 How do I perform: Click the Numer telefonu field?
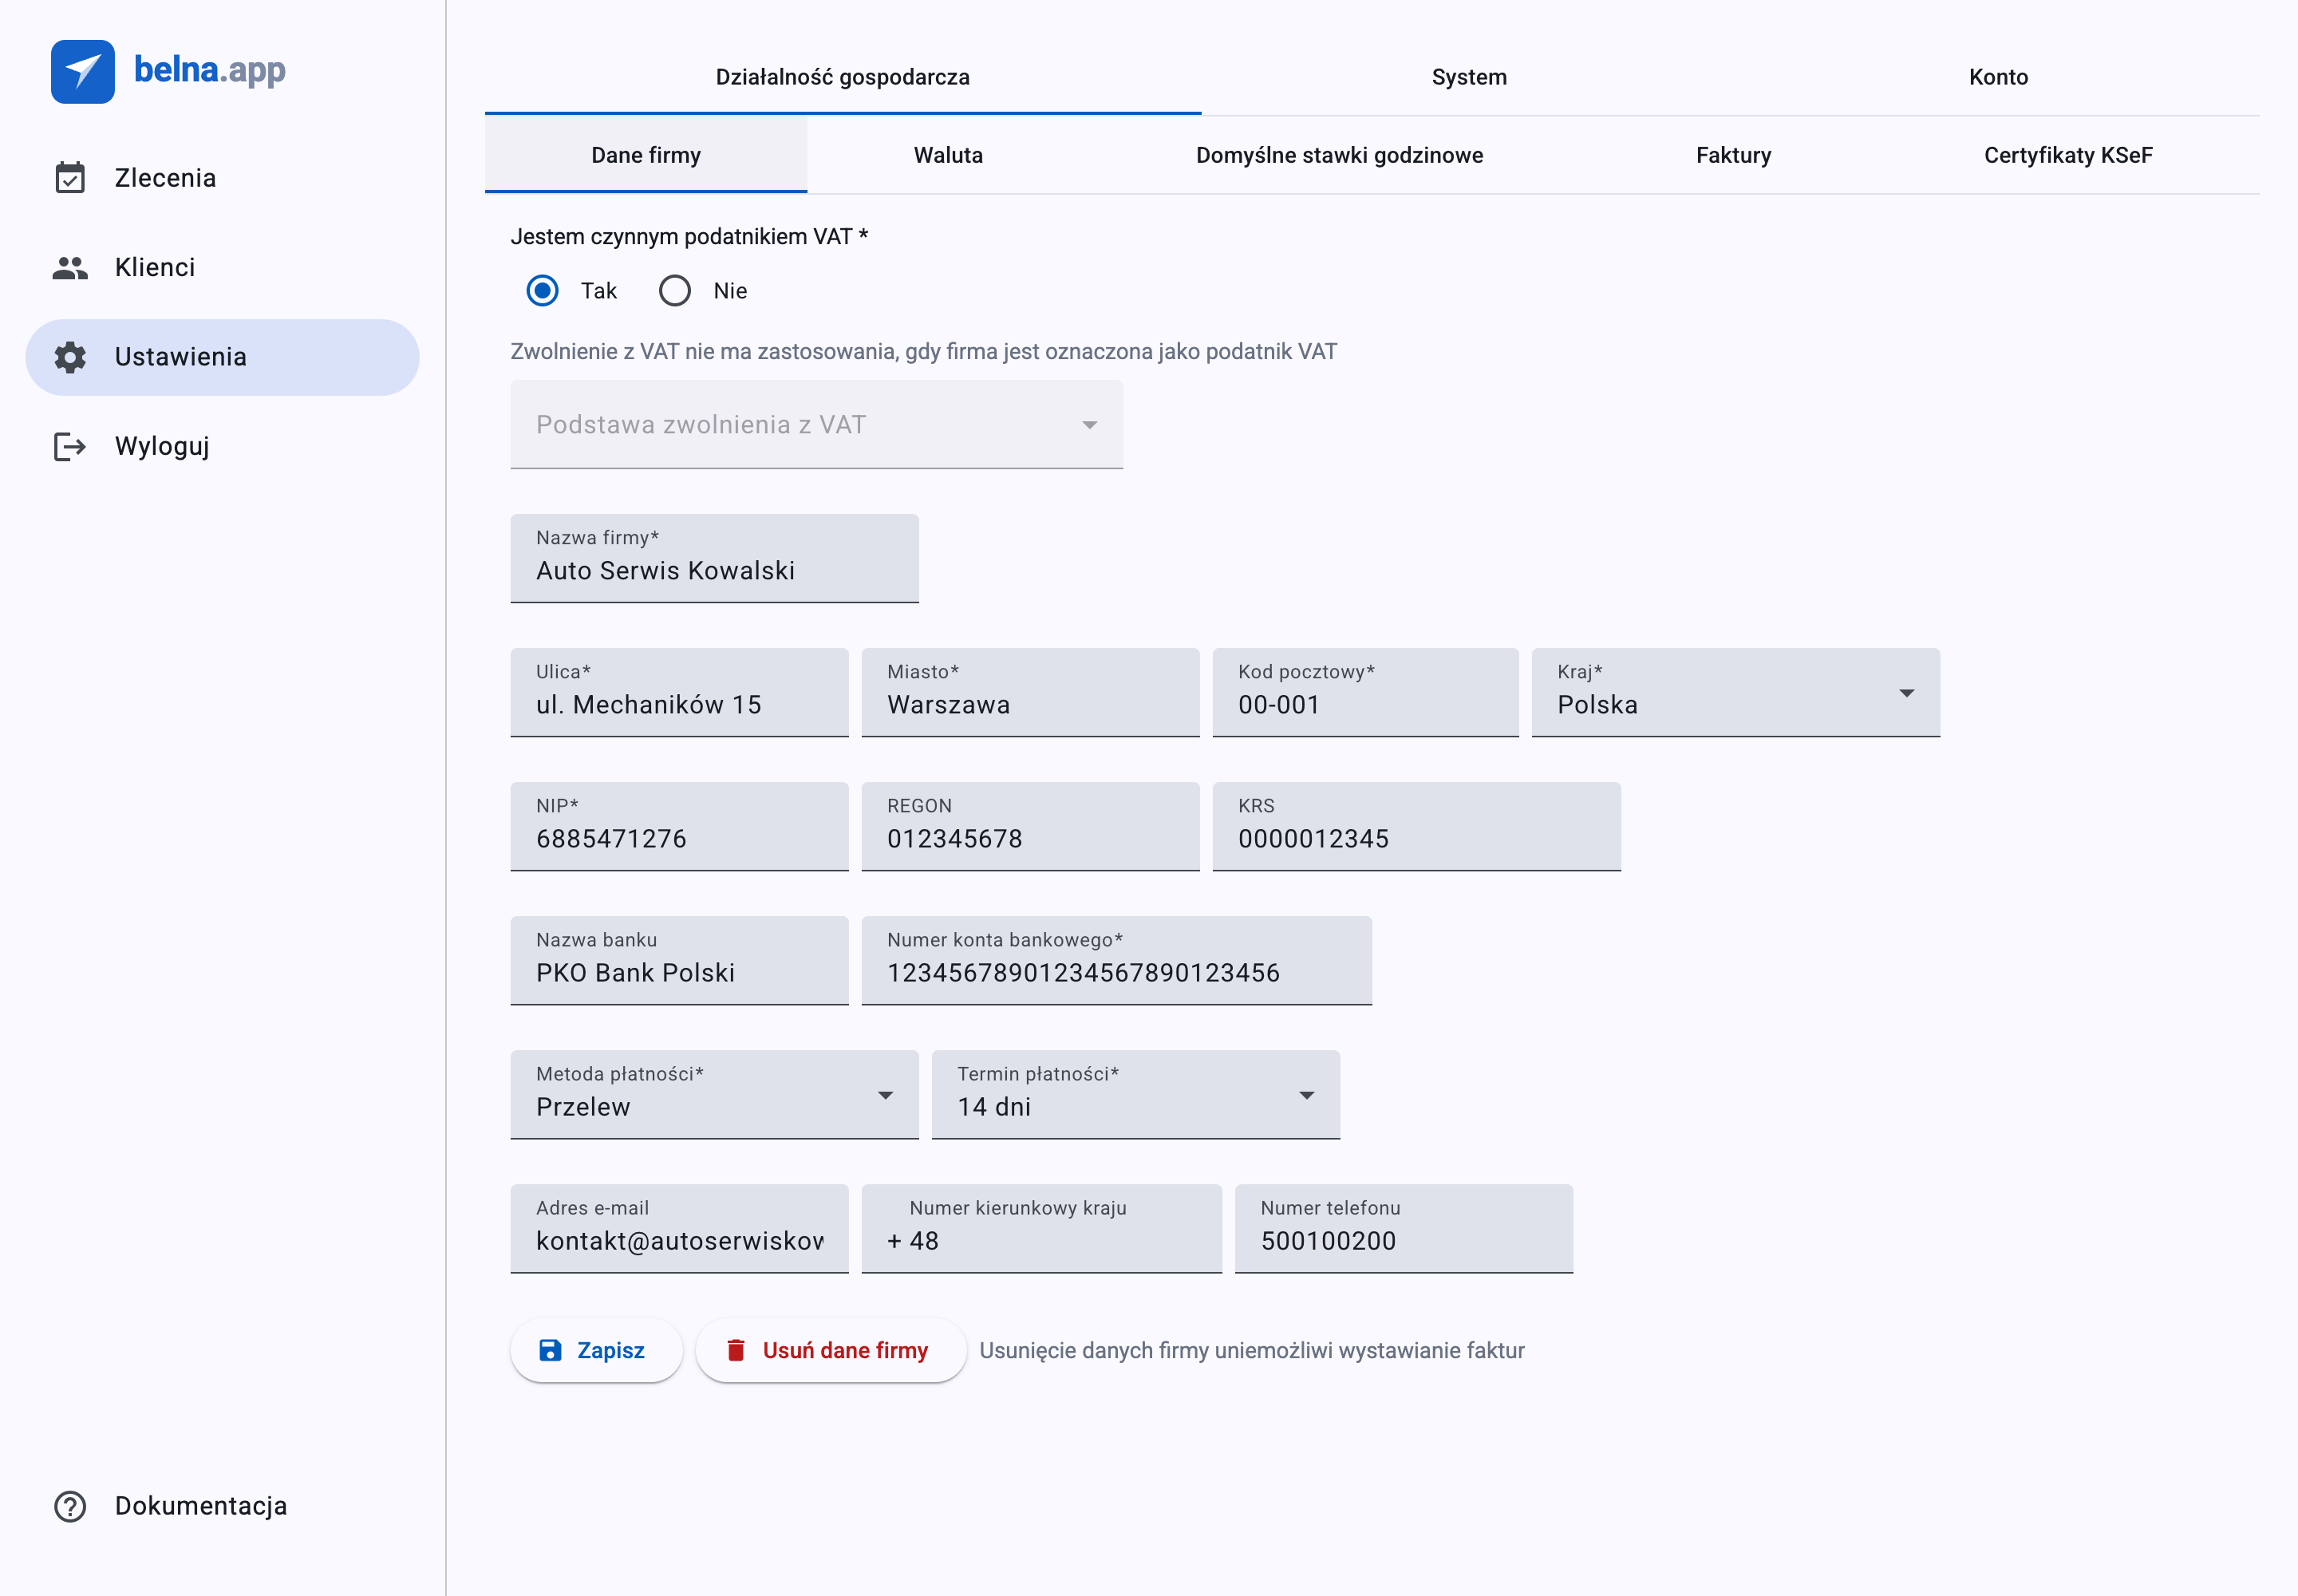click(1403, 1228)
